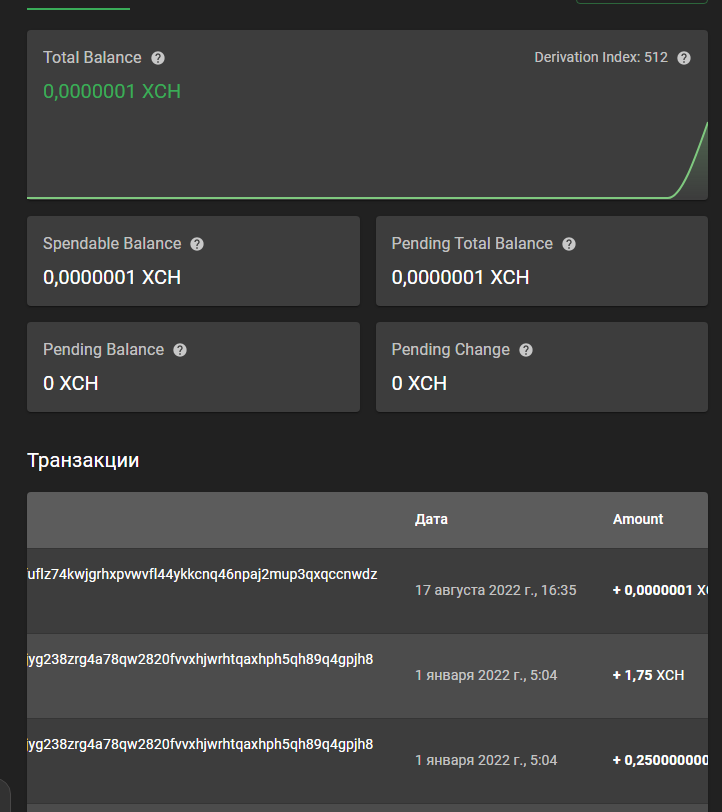The image size is (722, 812).
Task: Click date in the + 1,75 XCH row
Action: pyautogui.click(x=486, y=675)
